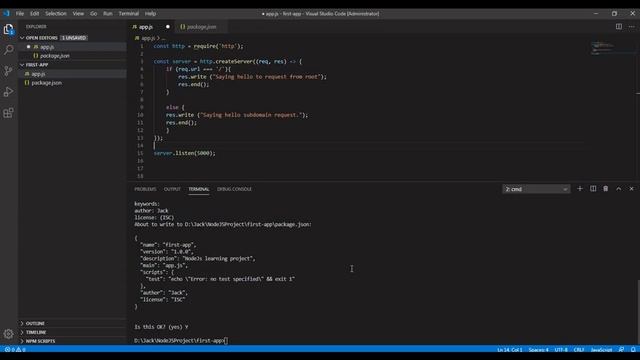Open the File menu
The width and height of the screenshot is (640, 360).
coord(20,13)
